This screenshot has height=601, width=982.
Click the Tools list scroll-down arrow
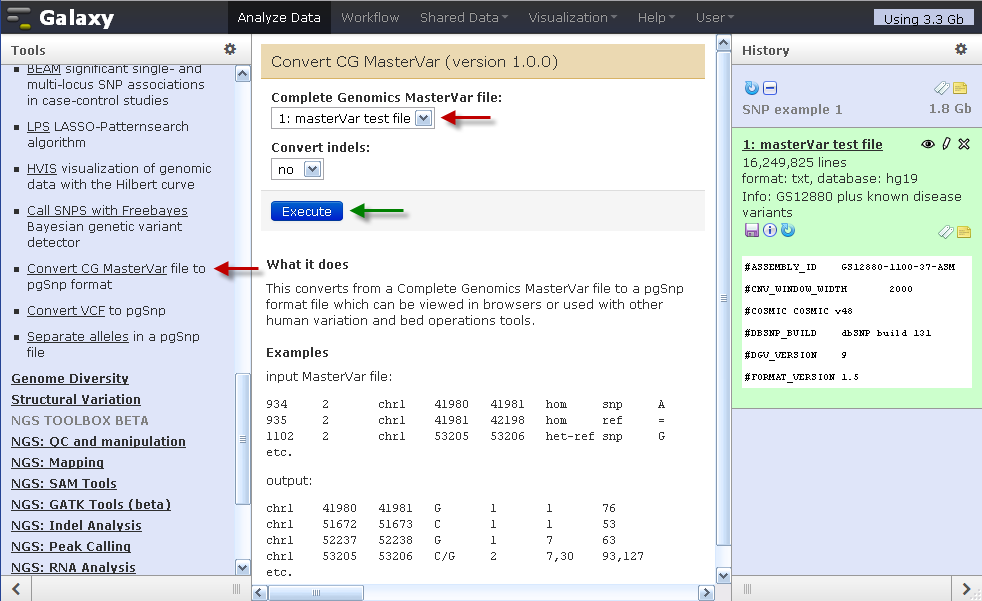(242, 567)
